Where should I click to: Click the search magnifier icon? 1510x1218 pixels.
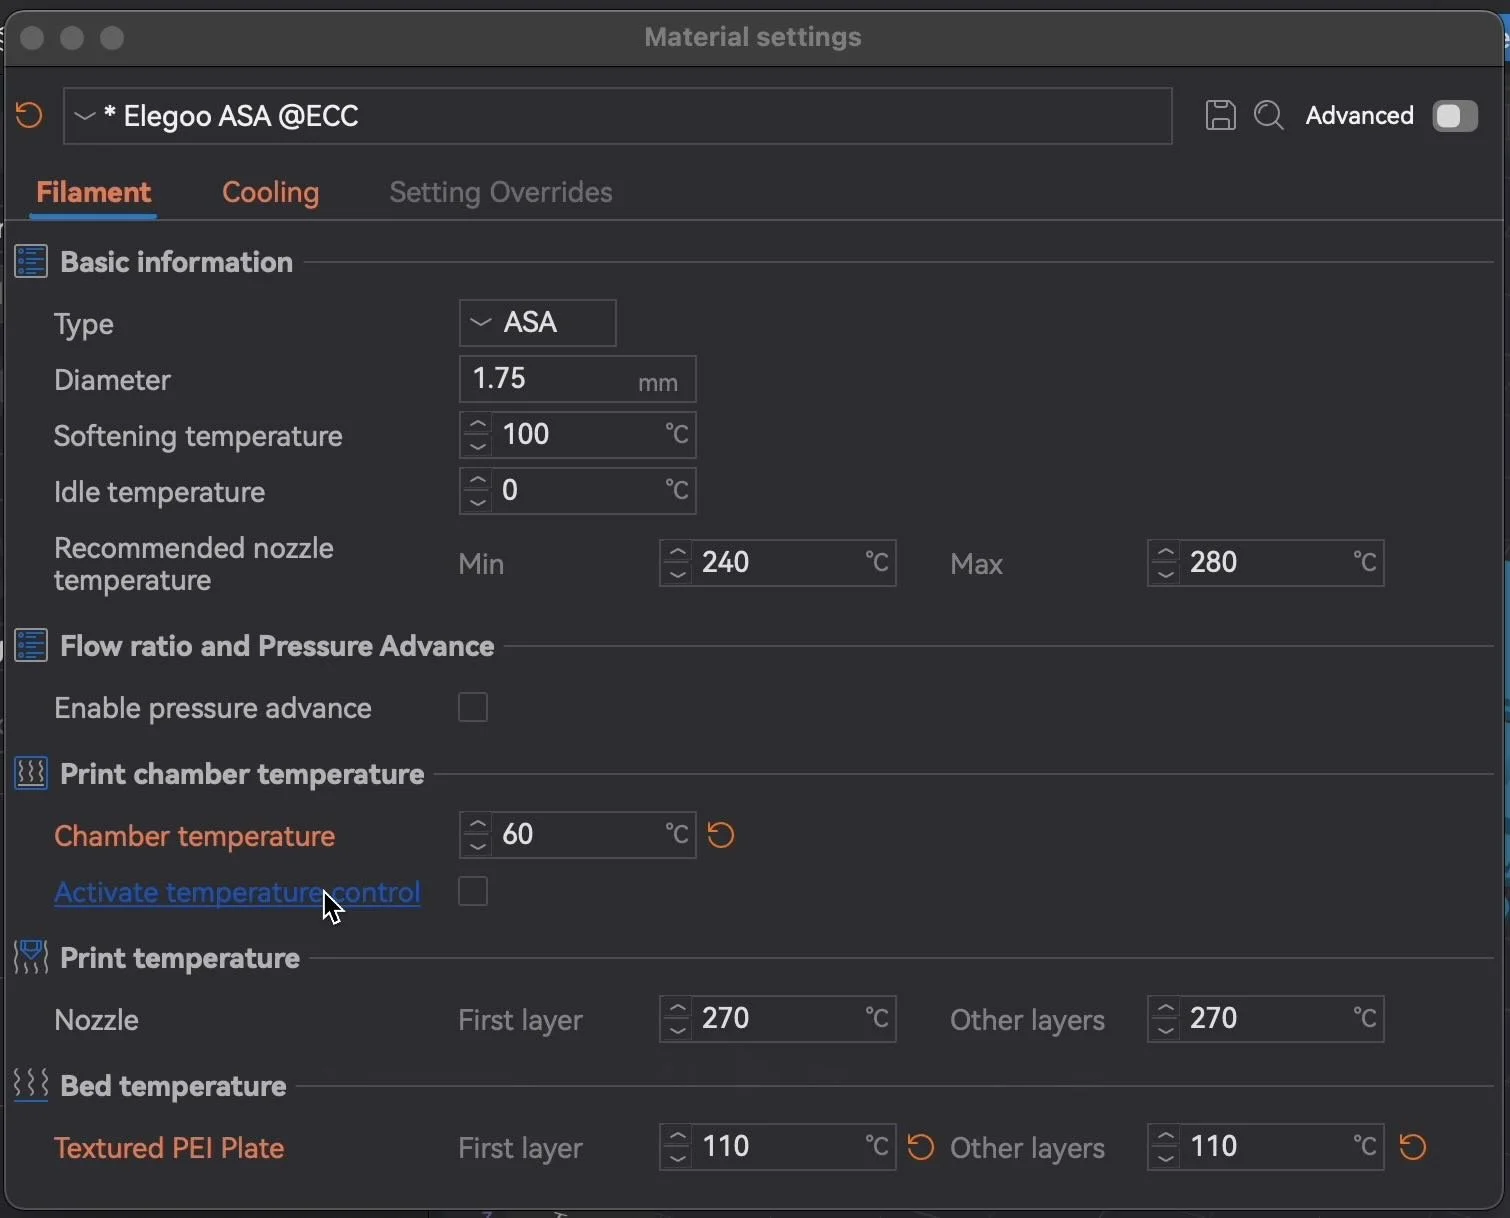click(x=1269, y=116)
